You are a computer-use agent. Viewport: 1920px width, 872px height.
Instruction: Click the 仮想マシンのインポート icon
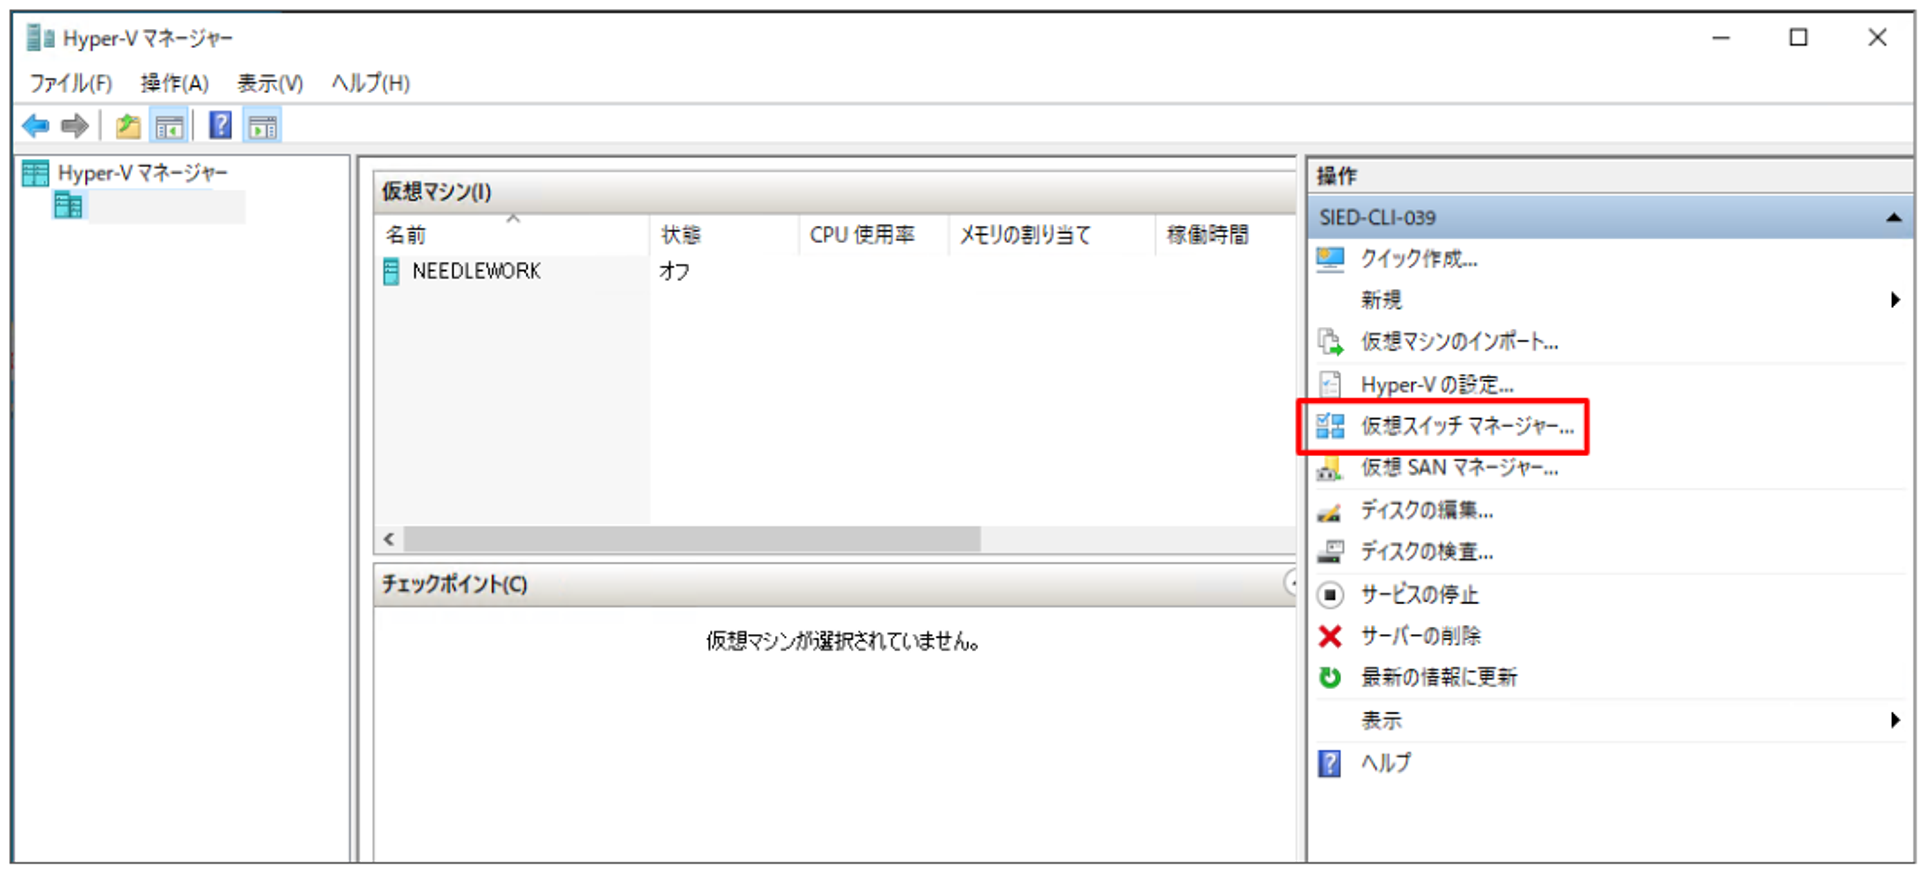click(x=1330, y=342)
